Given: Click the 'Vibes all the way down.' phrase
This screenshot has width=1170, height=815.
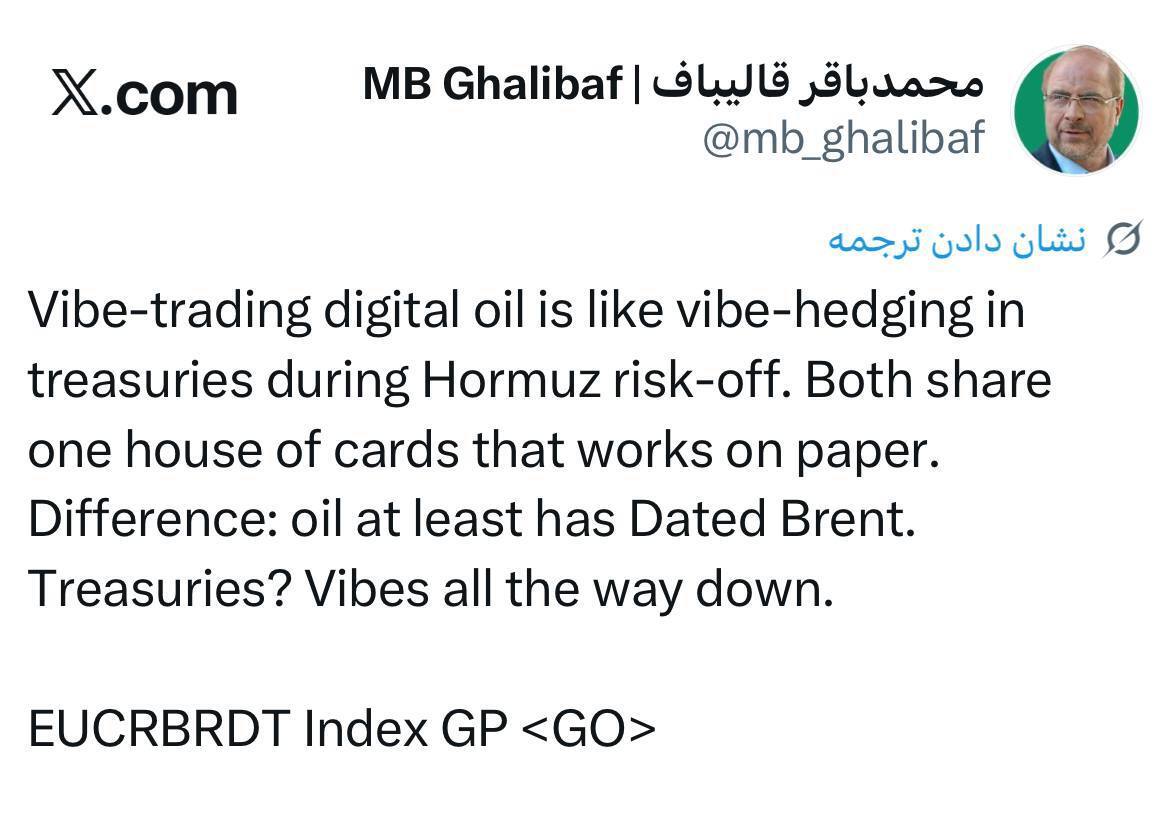Looking at the screenshot, I should 569,590.
